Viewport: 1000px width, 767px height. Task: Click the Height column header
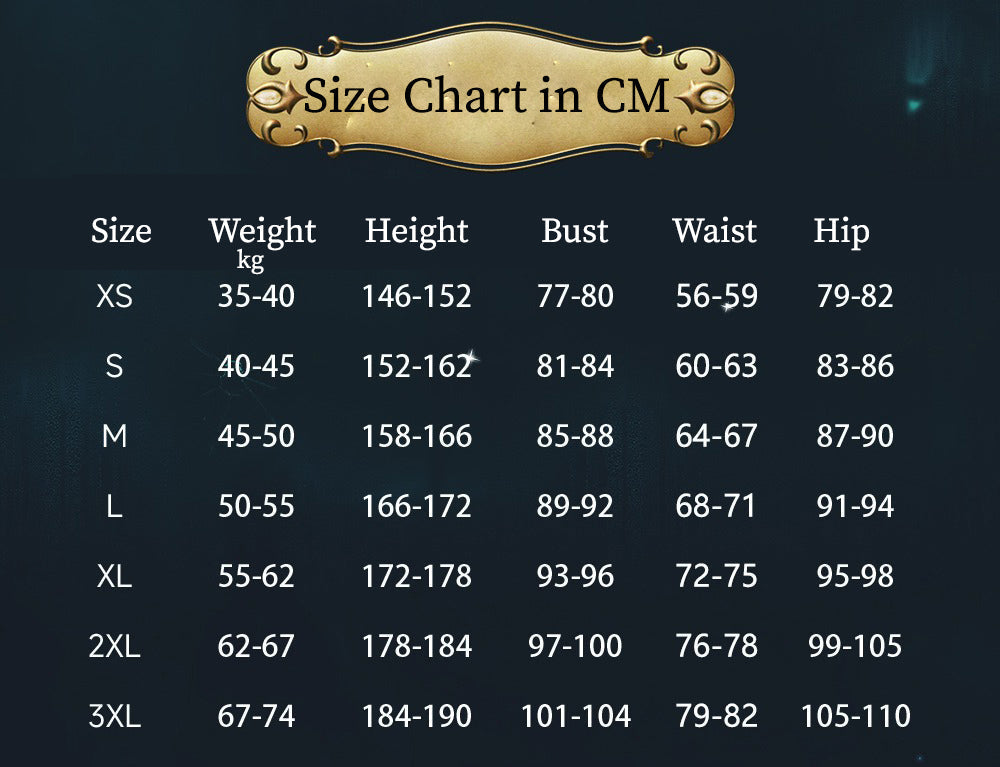pyautogui.click(x=416, y=231)
